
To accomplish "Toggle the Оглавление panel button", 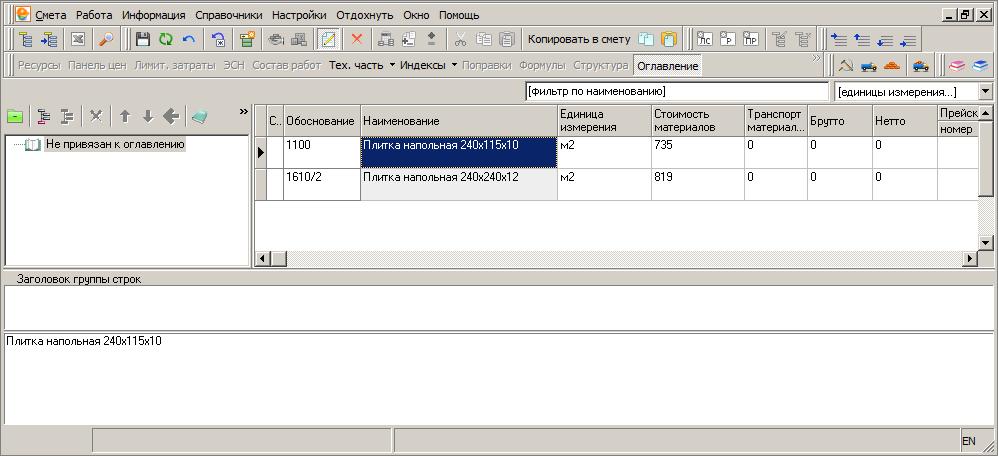I will [x=668, y=66].
